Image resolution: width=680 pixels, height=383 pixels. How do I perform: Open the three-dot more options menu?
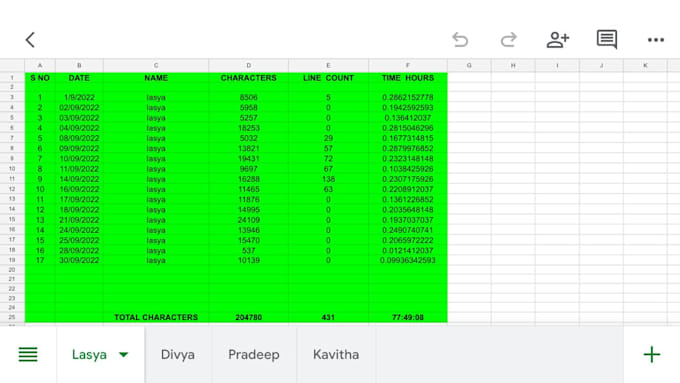click(x=656, y=40)
